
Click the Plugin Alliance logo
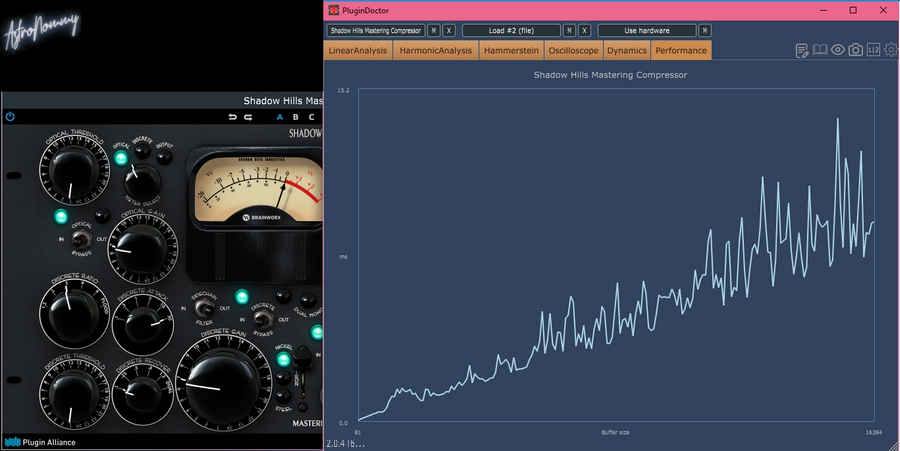(40, 442)
